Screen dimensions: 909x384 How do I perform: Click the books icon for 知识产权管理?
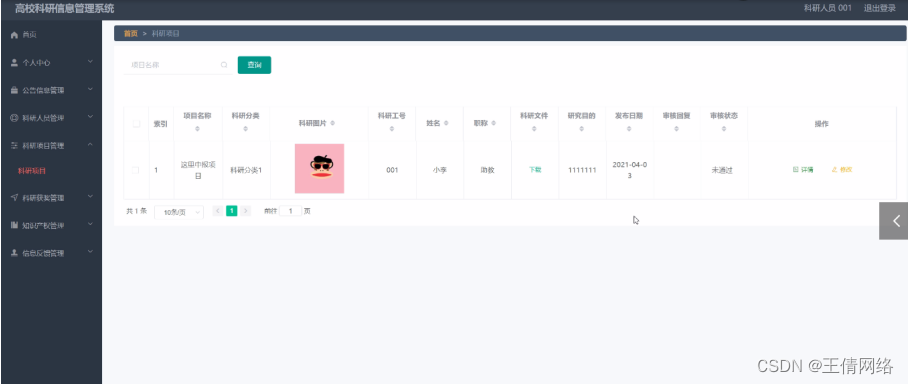tap(14, 225)
